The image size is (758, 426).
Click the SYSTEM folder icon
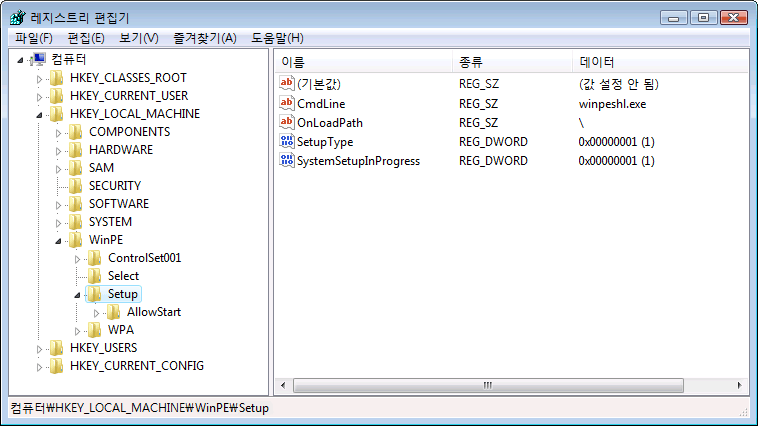click(x=75, y=222)
